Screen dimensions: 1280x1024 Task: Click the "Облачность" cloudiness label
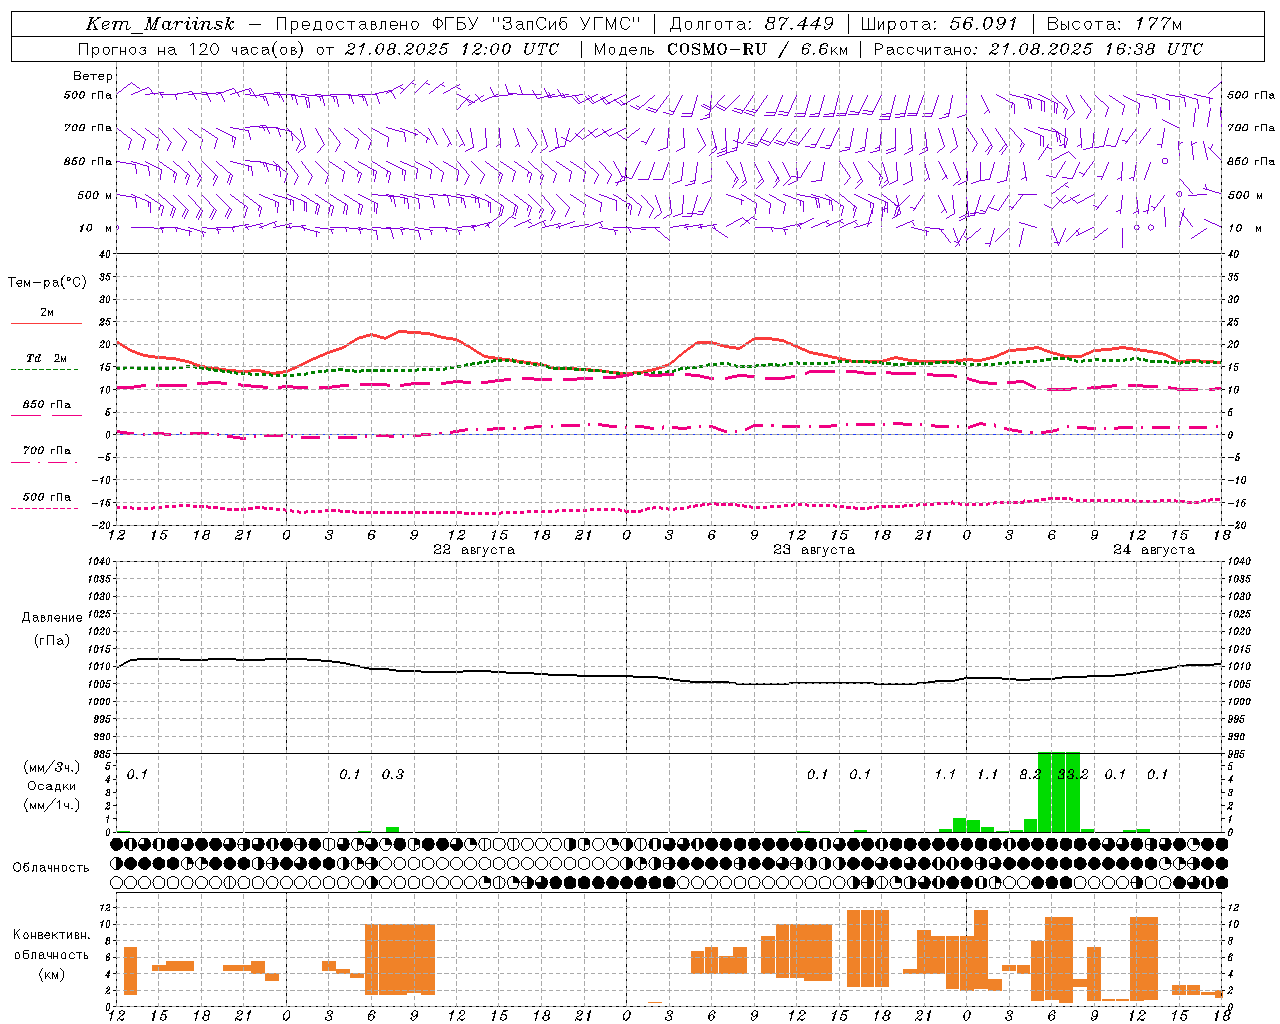[51, 868]
